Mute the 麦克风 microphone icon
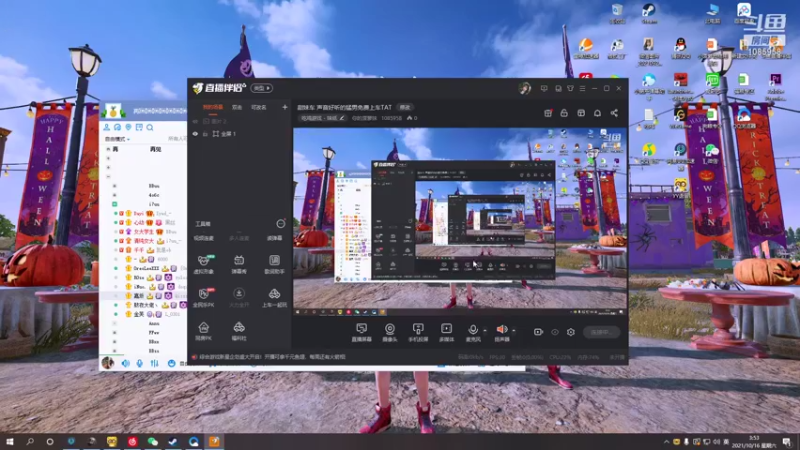This screenshot has height=450, width=800. pos(473,329)
